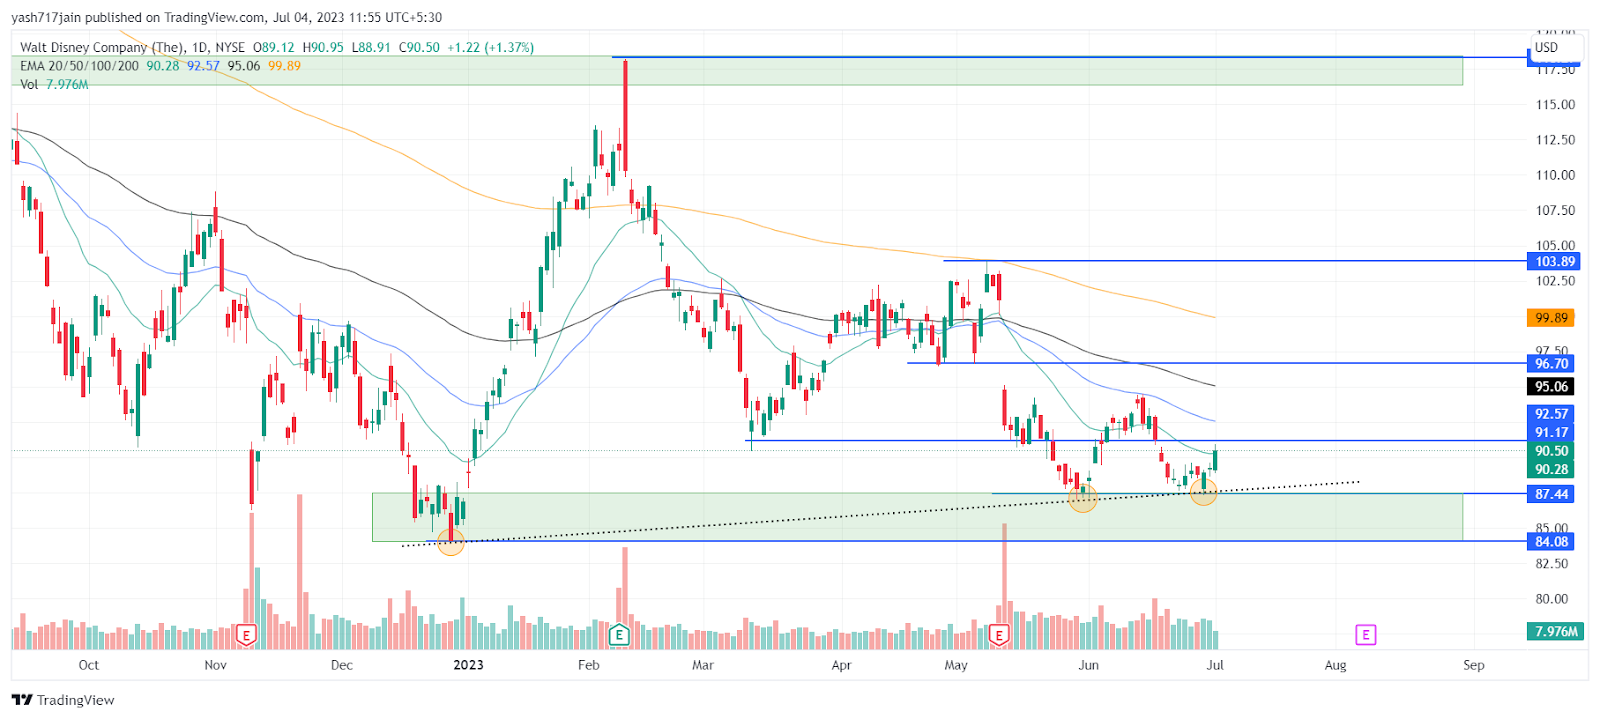Click the open value O89.12
Image resolution: width=1600 pixels, height=719 pixels.
tap(273, 47)
